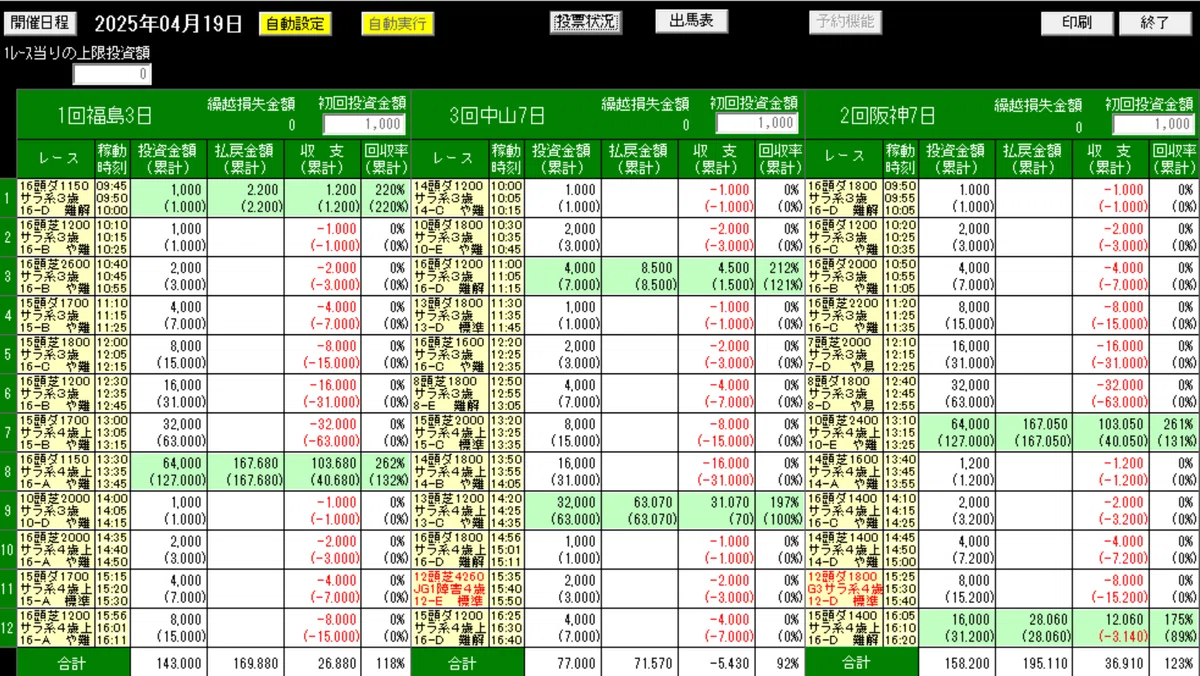Click the yellow 自動設定 button

point(294,24)
